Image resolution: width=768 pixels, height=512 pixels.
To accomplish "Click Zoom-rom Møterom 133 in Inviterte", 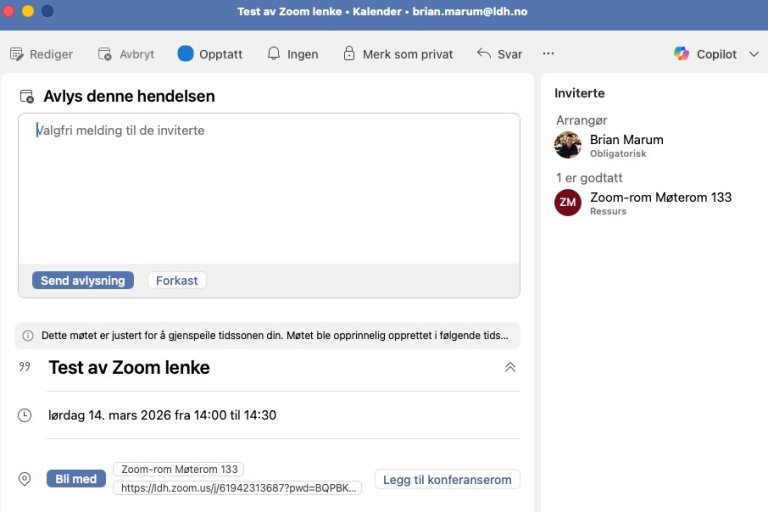I will [x=661, y=197].
